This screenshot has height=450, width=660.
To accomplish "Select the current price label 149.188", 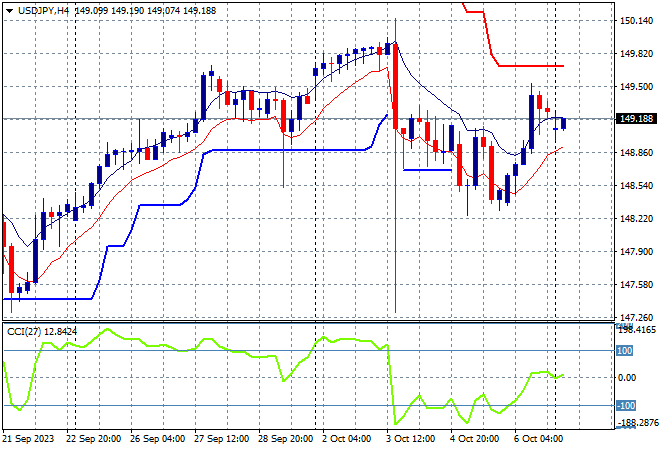I will click(636, 119).
